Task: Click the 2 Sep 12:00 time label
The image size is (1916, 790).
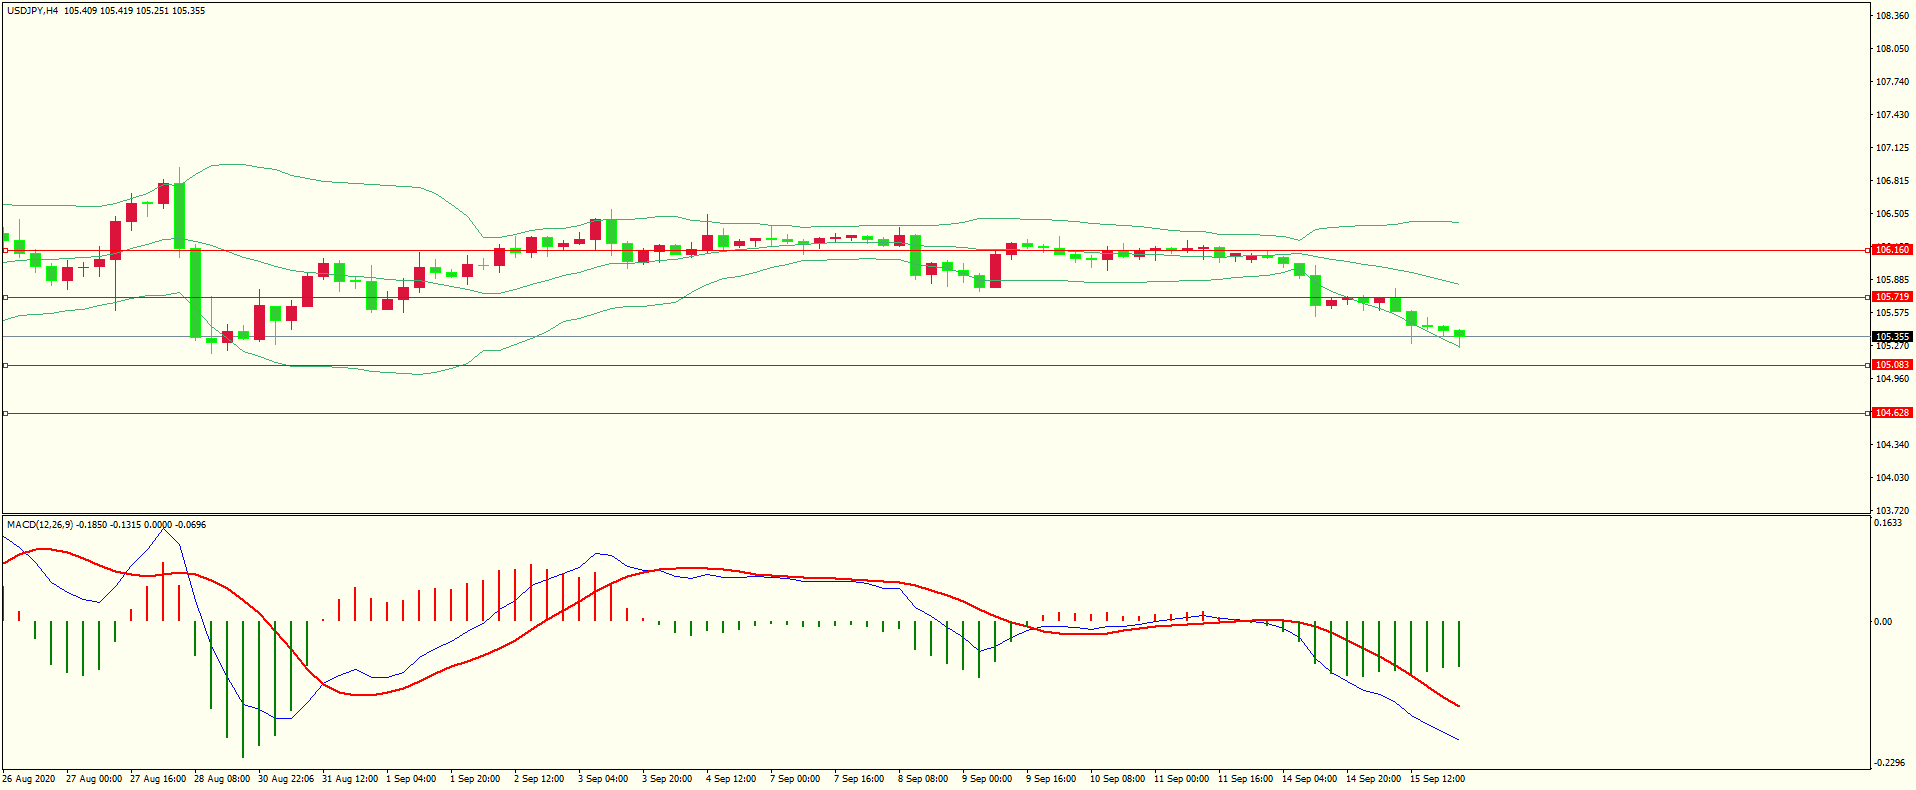Action: point(539,779)
